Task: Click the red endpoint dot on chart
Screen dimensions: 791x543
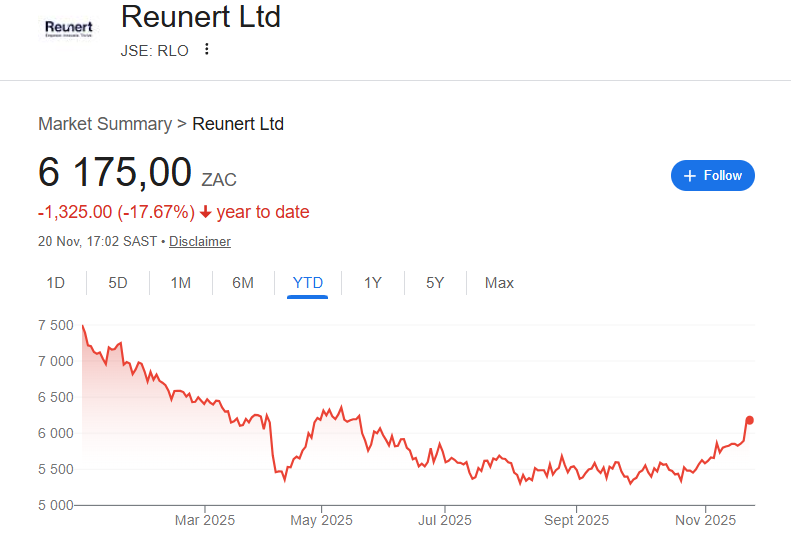Action: coord(750,420)
